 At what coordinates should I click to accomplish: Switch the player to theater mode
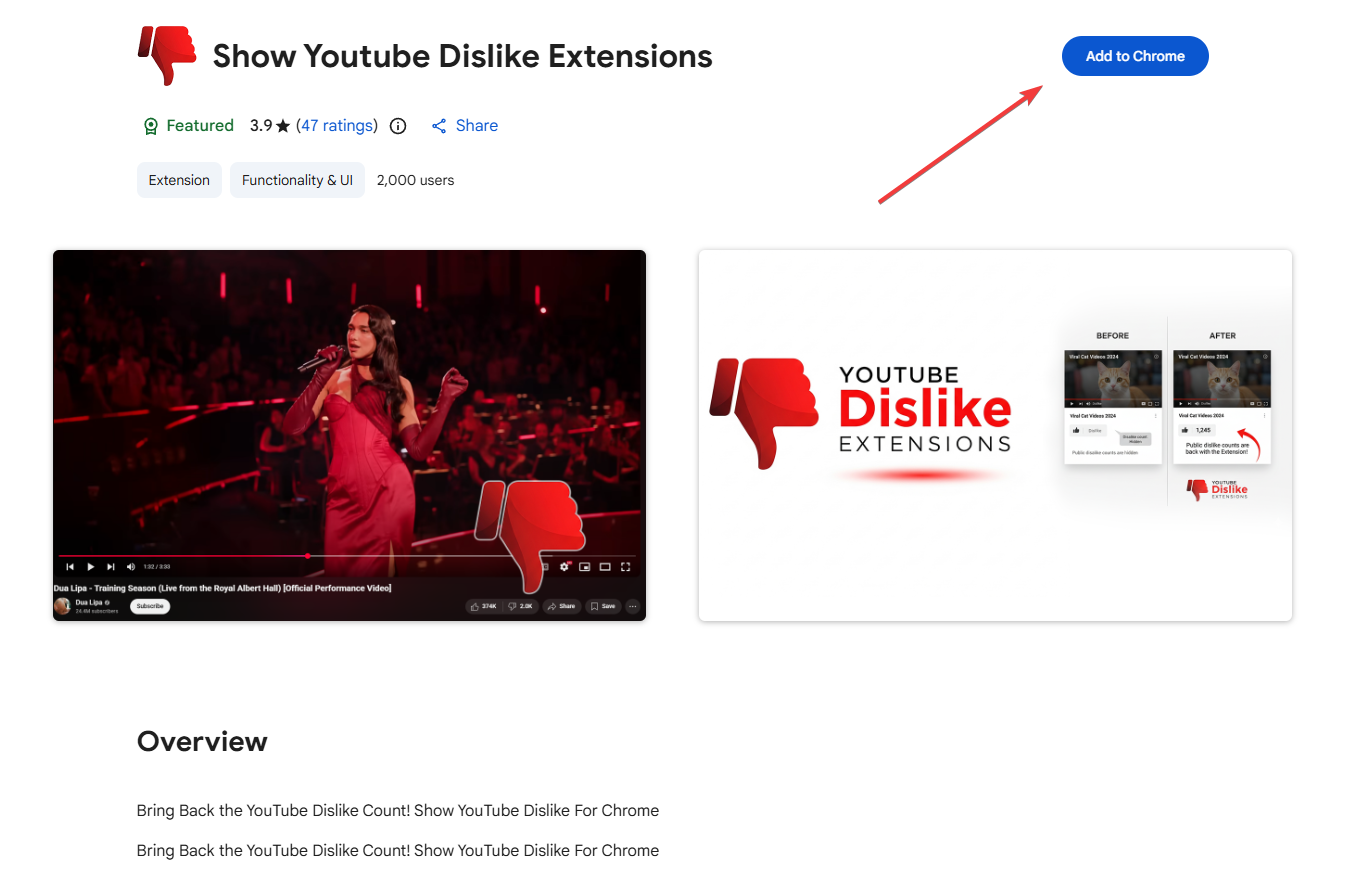click(605, 566)
